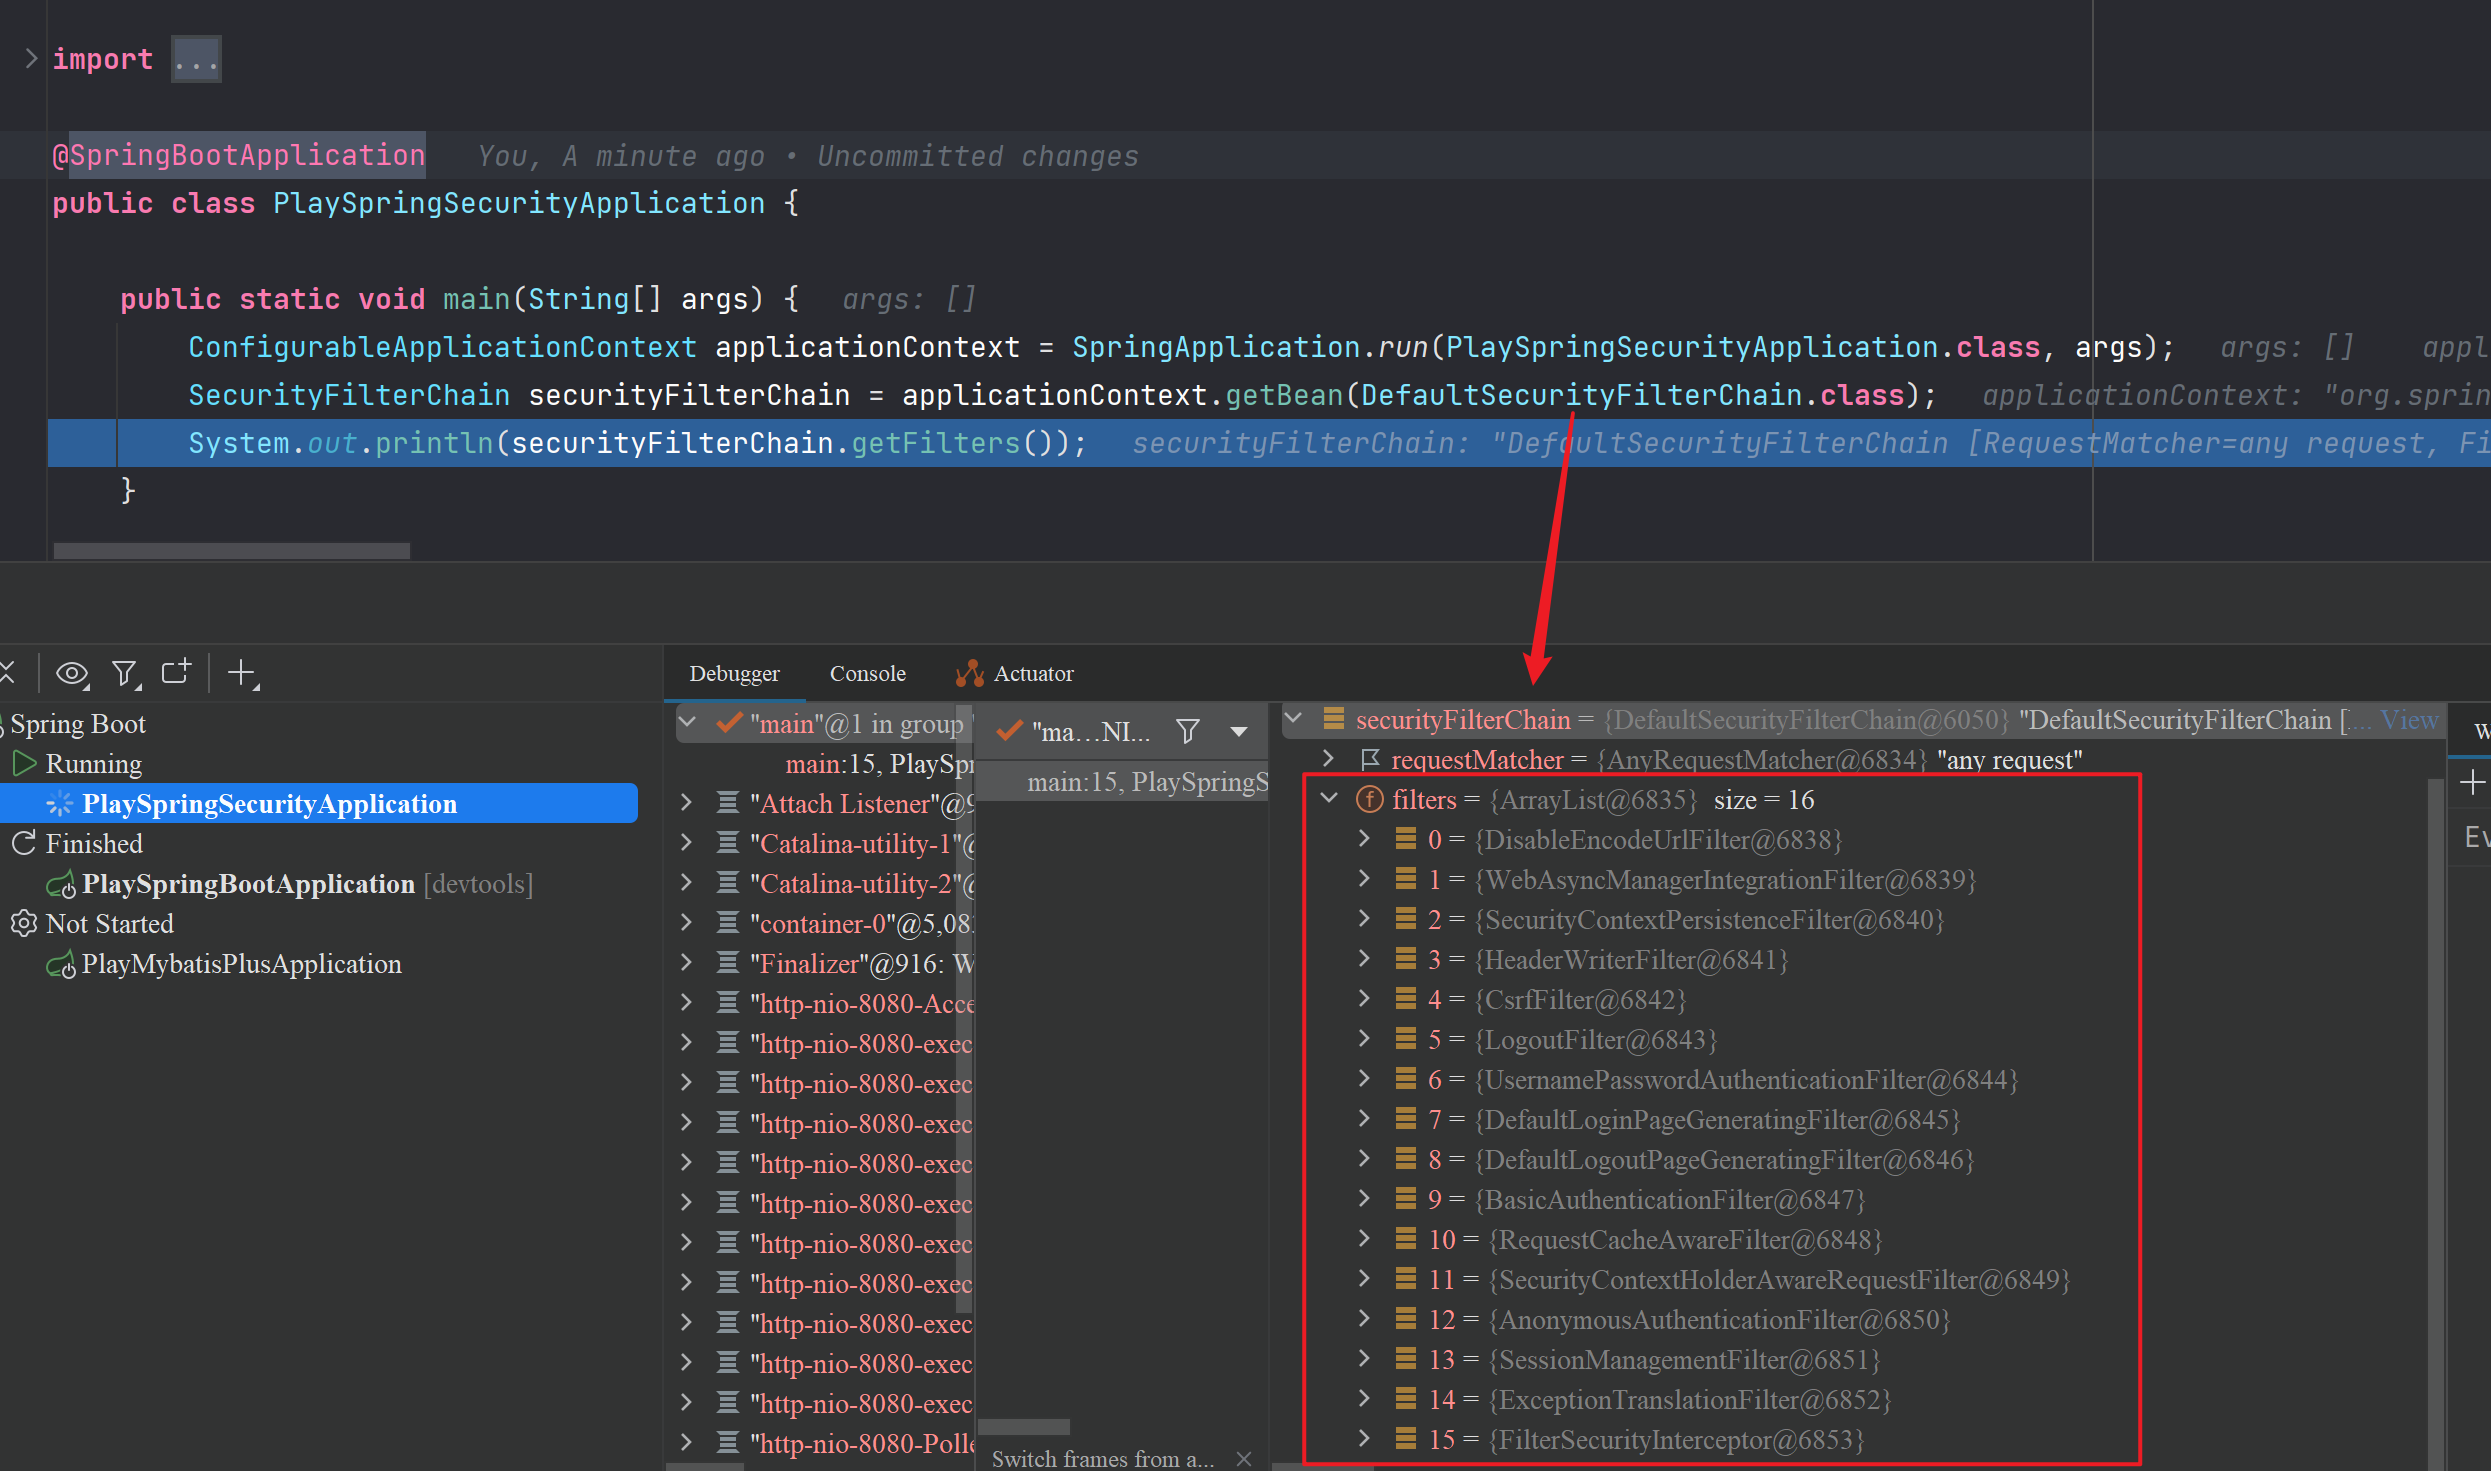Click the add watch plus icon
Screen dimensions: 2491x1471
(x=2473, y=782)
